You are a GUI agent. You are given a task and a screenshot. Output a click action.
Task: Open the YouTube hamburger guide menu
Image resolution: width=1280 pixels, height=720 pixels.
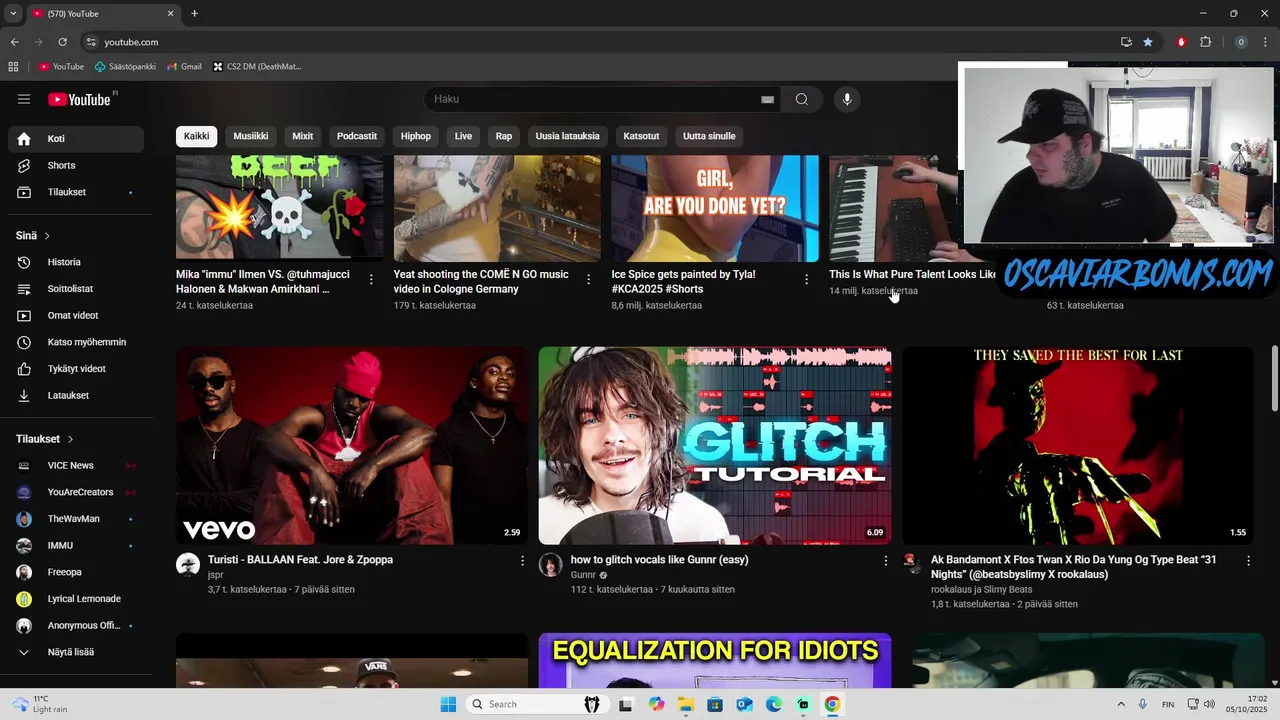tap(24, 99)
